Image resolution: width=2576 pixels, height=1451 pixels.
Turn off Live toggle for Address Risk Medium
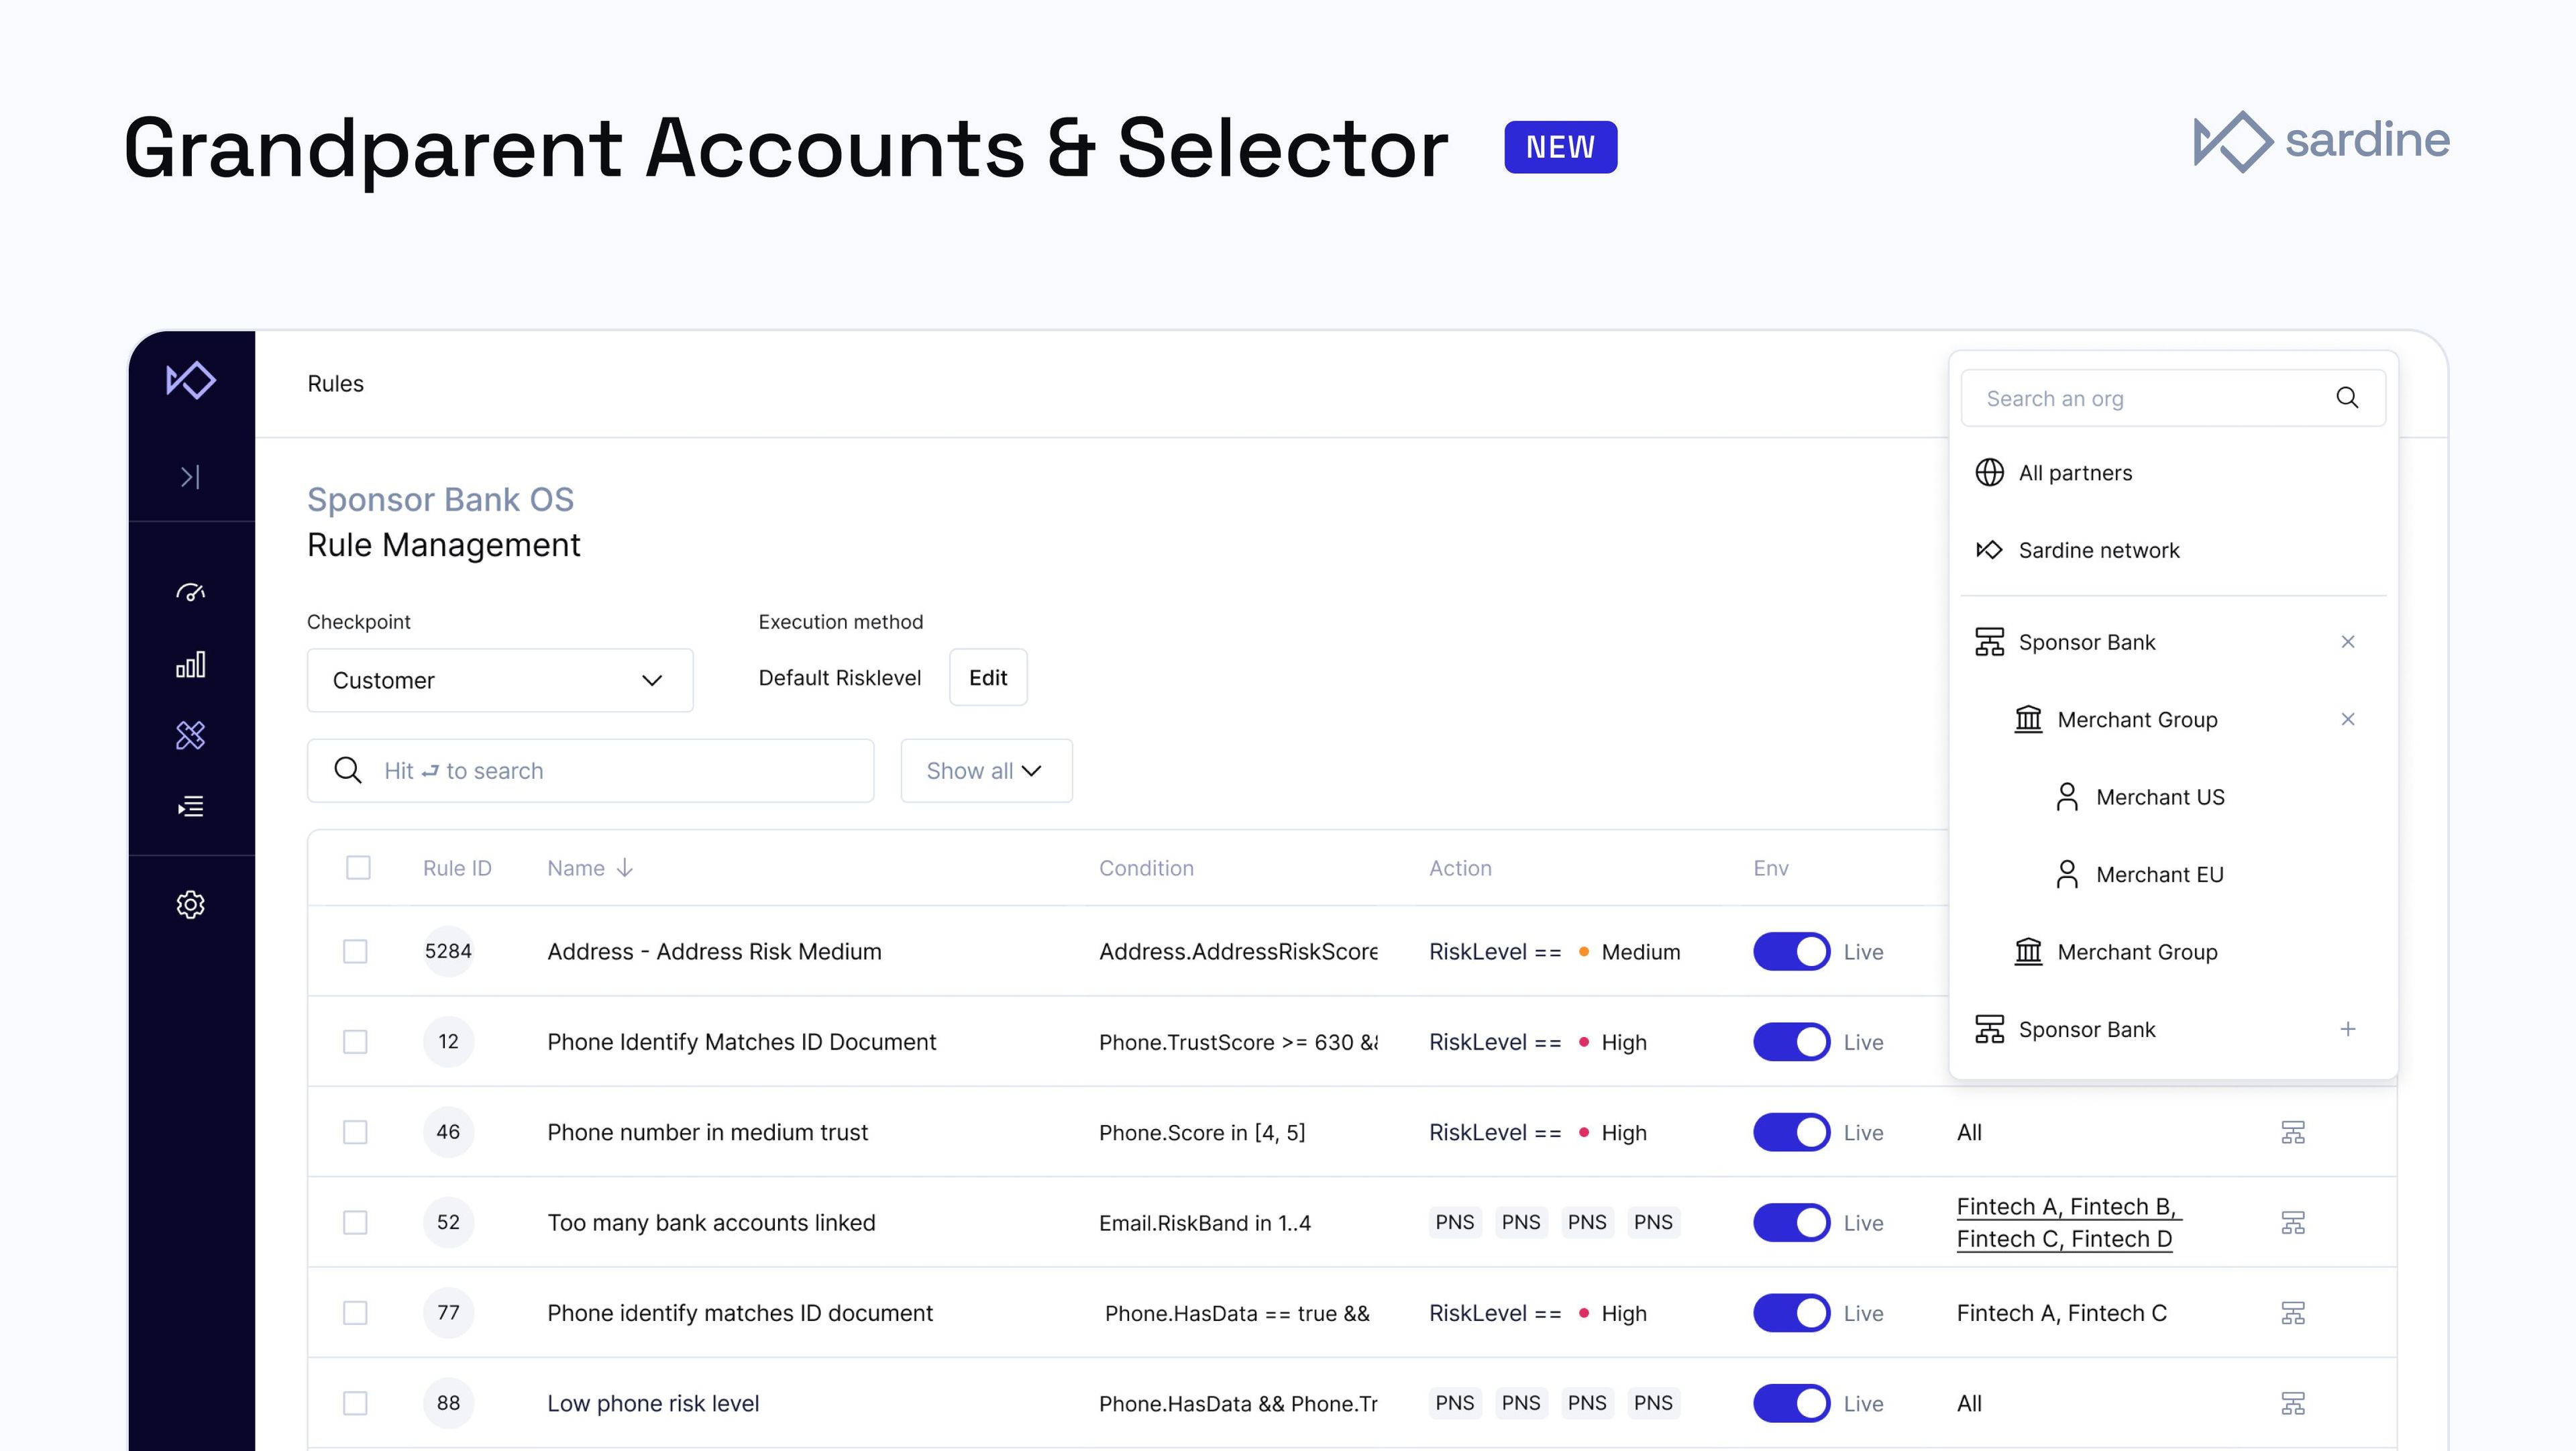[1791, 951]
